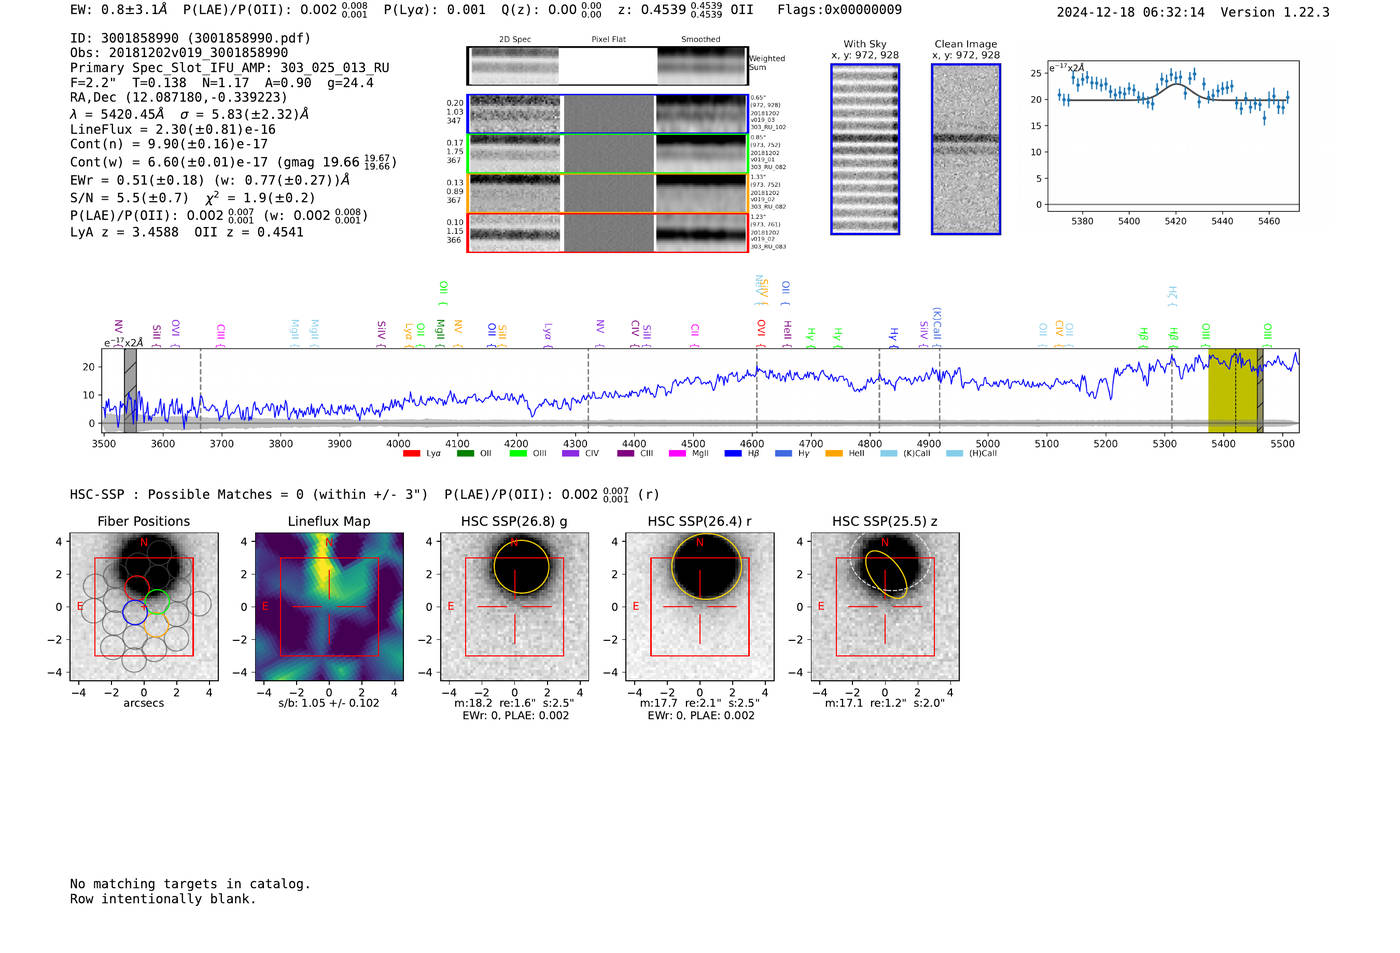Viewport: 1400px width, 953px height.
Task: Click the m:18.2 re:1.6" s:2.5" caption
Action: 514,703
